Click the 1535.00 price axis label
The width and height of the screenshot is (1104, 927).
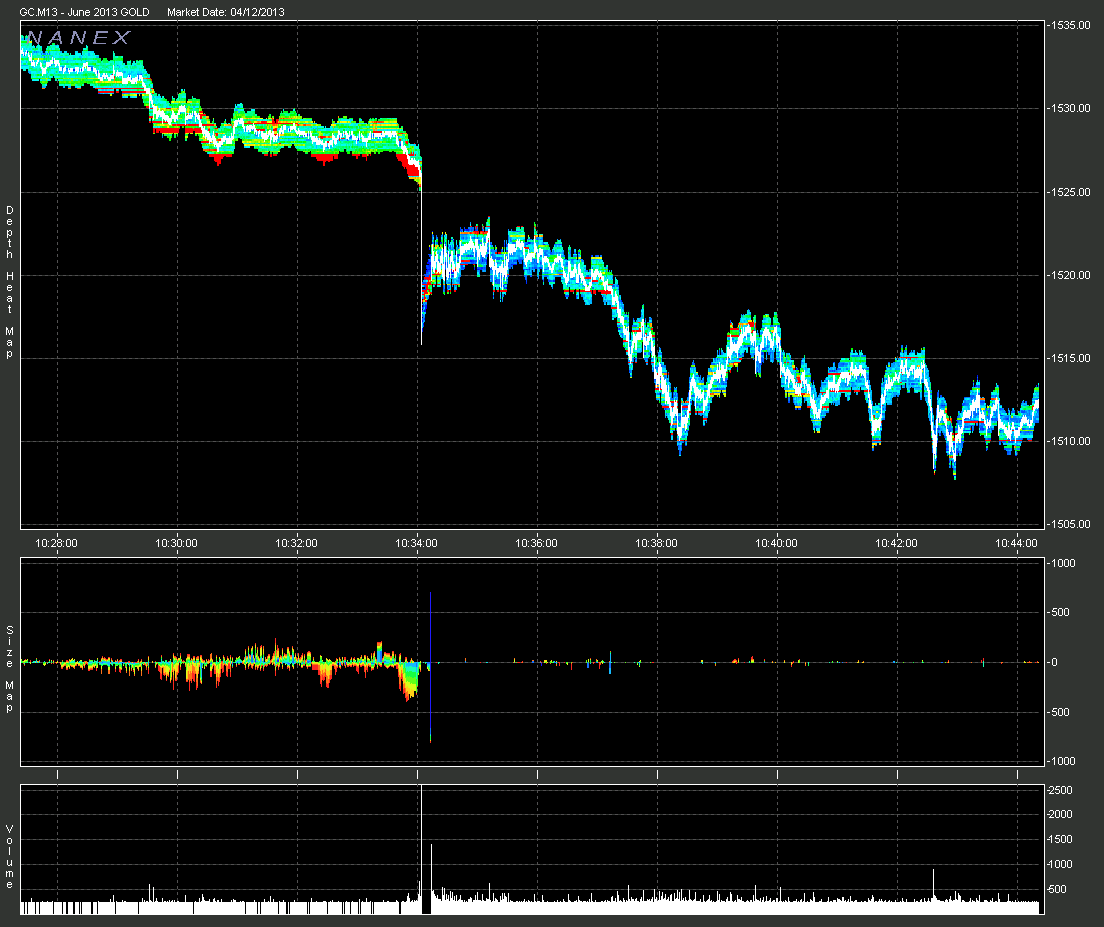(x=1070, y=25)
